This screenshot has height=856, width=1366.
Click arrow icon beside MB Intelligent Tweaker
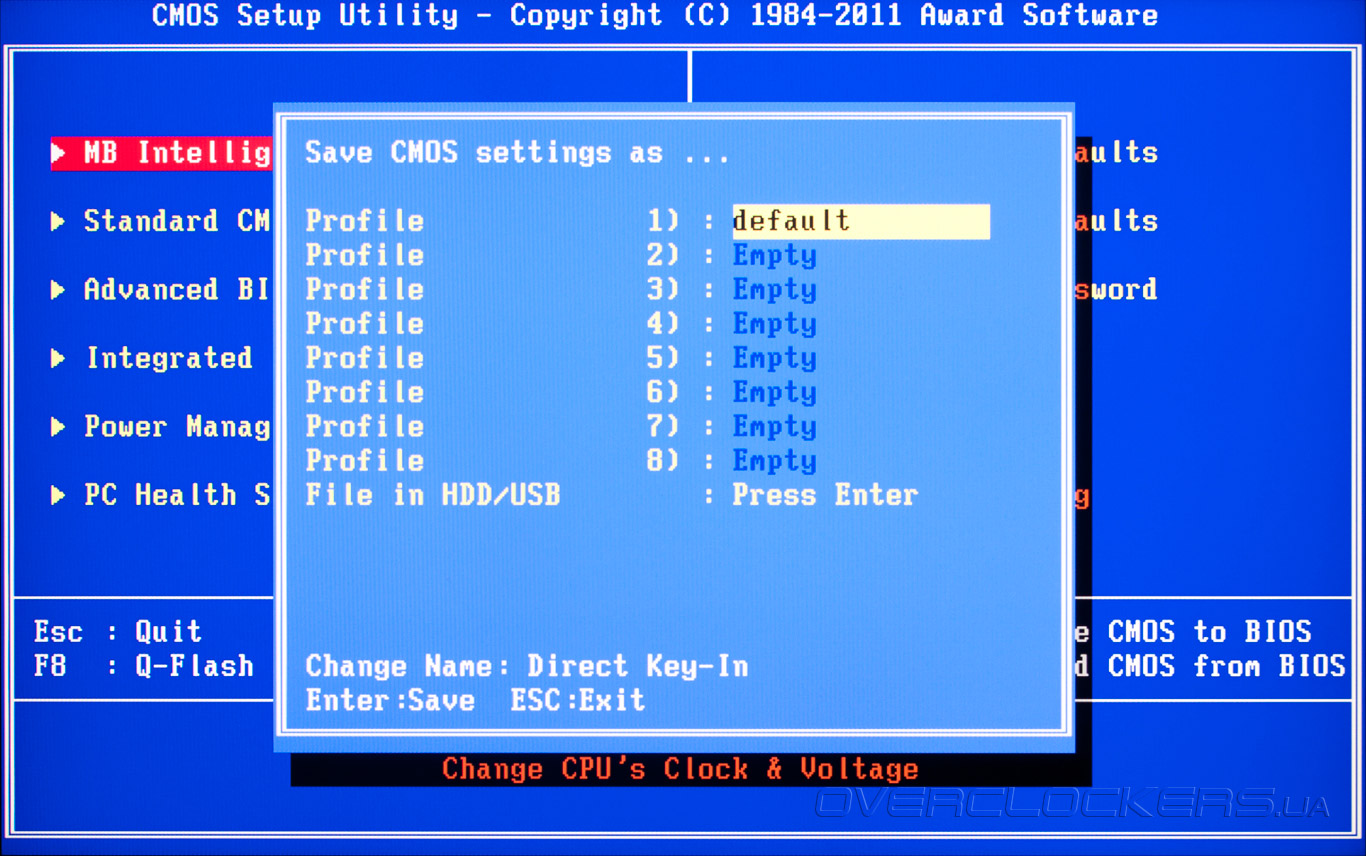point(58,153)
